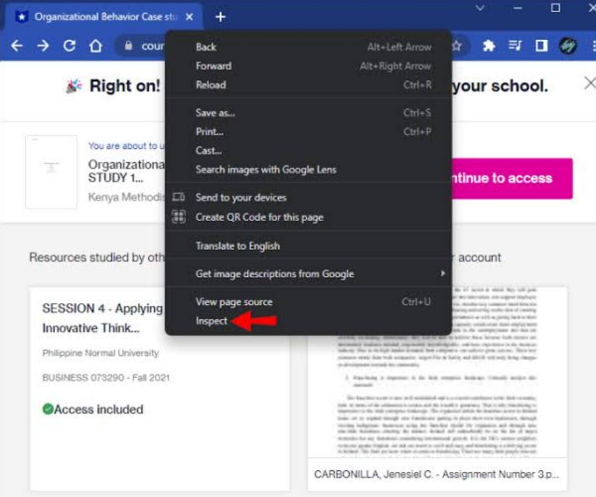Click the browser back arrow icon
The width and height of the screenshot is (596, 497).
(x=17, y=46)
